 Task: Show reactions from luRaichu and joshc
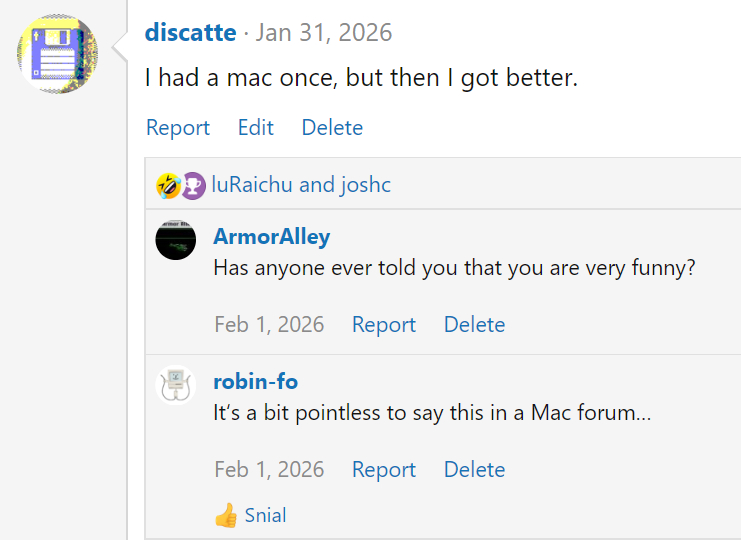[x=301, y=185]
